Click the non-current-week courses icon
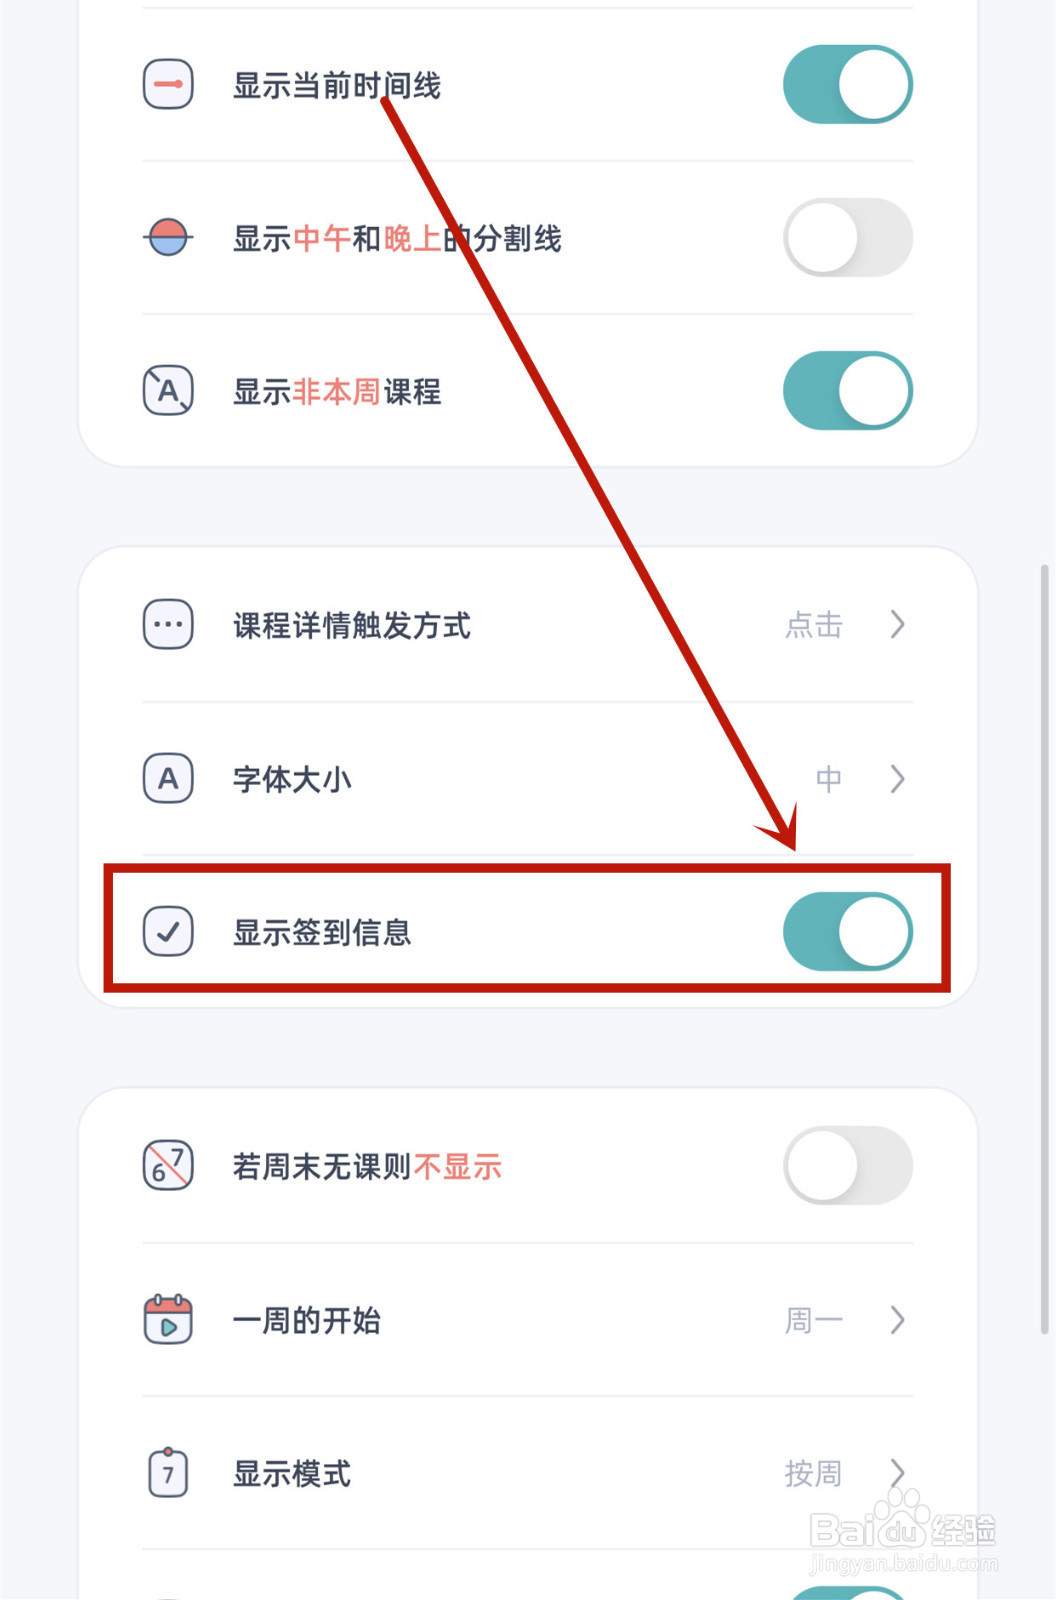 coord(168,391)
